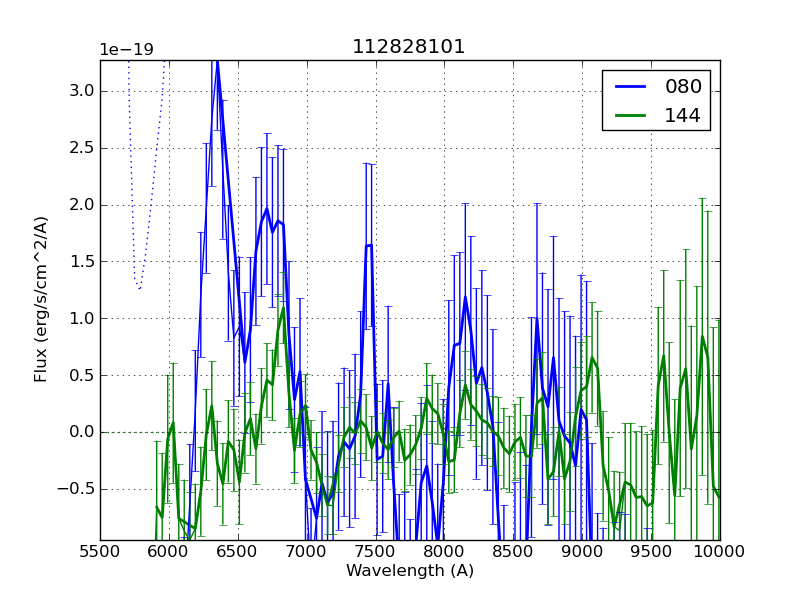Click the Wavelength (A) axis label
Viewport: 800px width, 600px height.
[410, 571]
